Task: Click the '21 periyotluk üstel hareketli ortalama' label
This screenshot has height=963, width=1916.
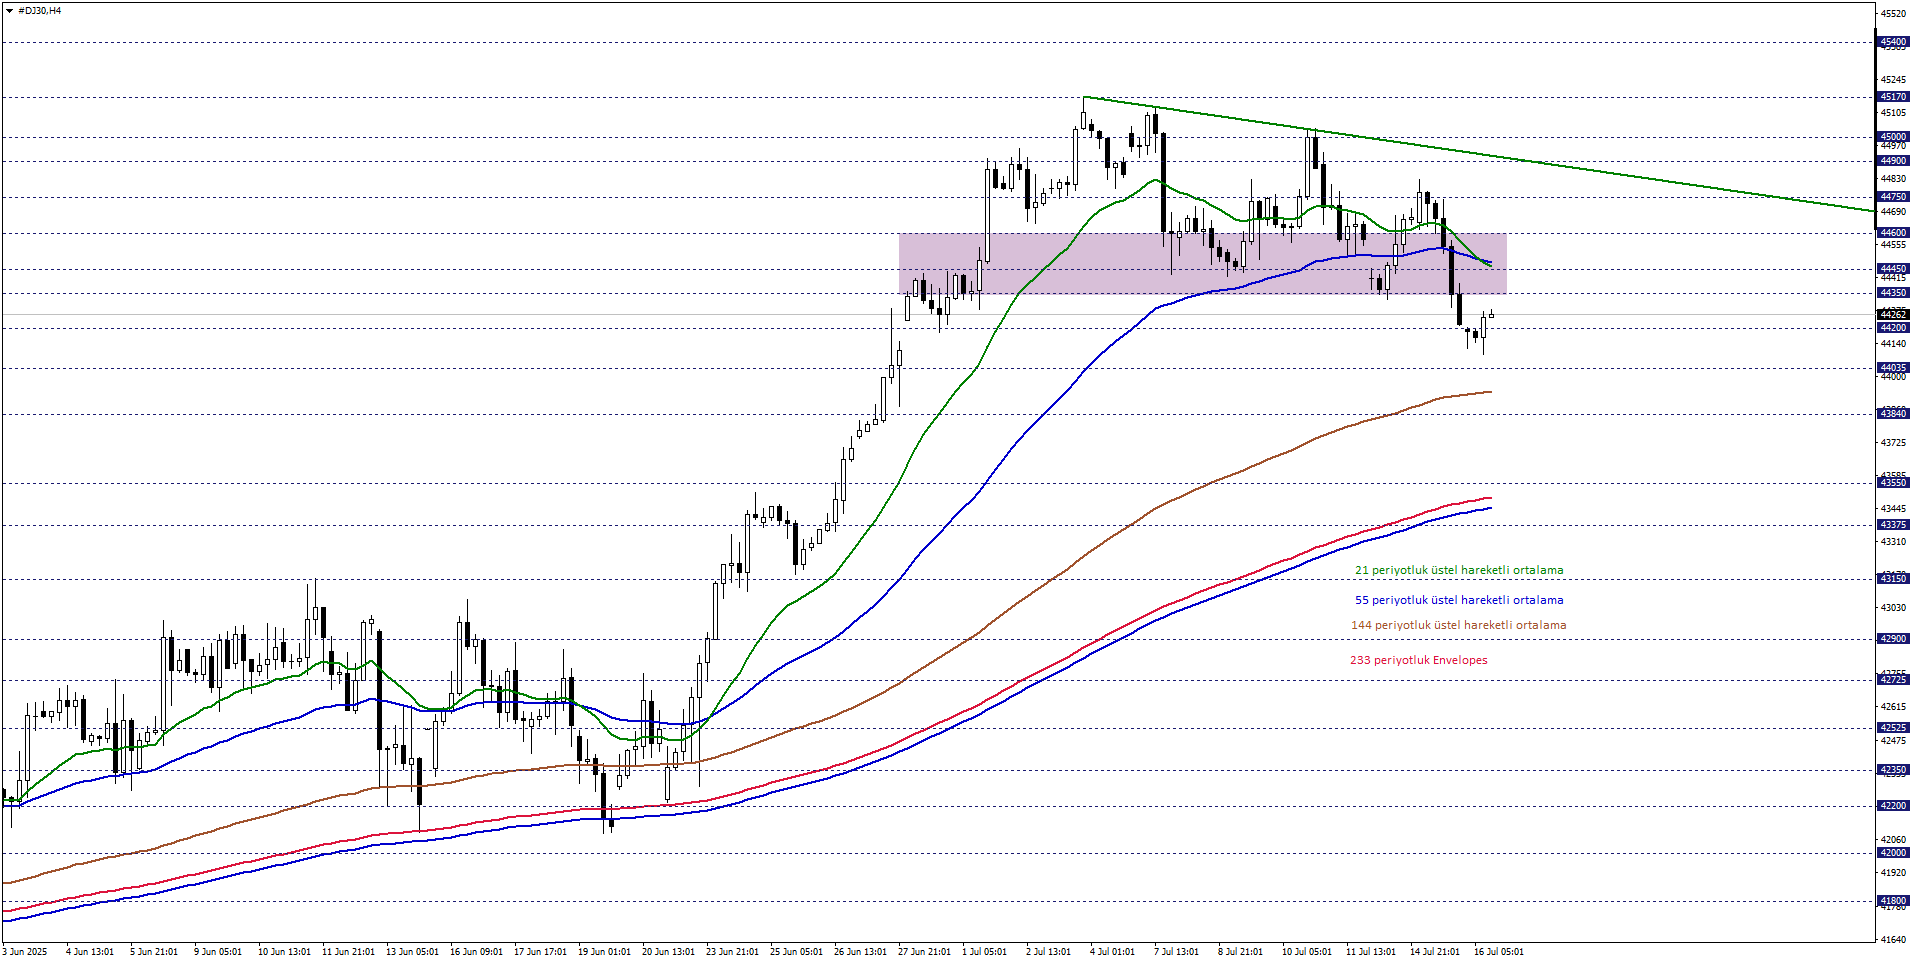Action: (x=1459, y=570)
